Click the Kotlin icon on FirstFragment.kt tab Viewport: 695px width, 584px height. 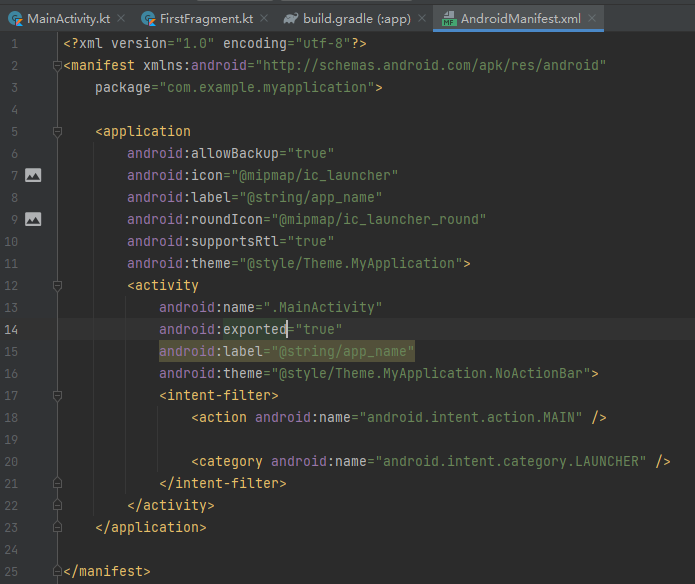pyautogui.click(x=148, y=19)
